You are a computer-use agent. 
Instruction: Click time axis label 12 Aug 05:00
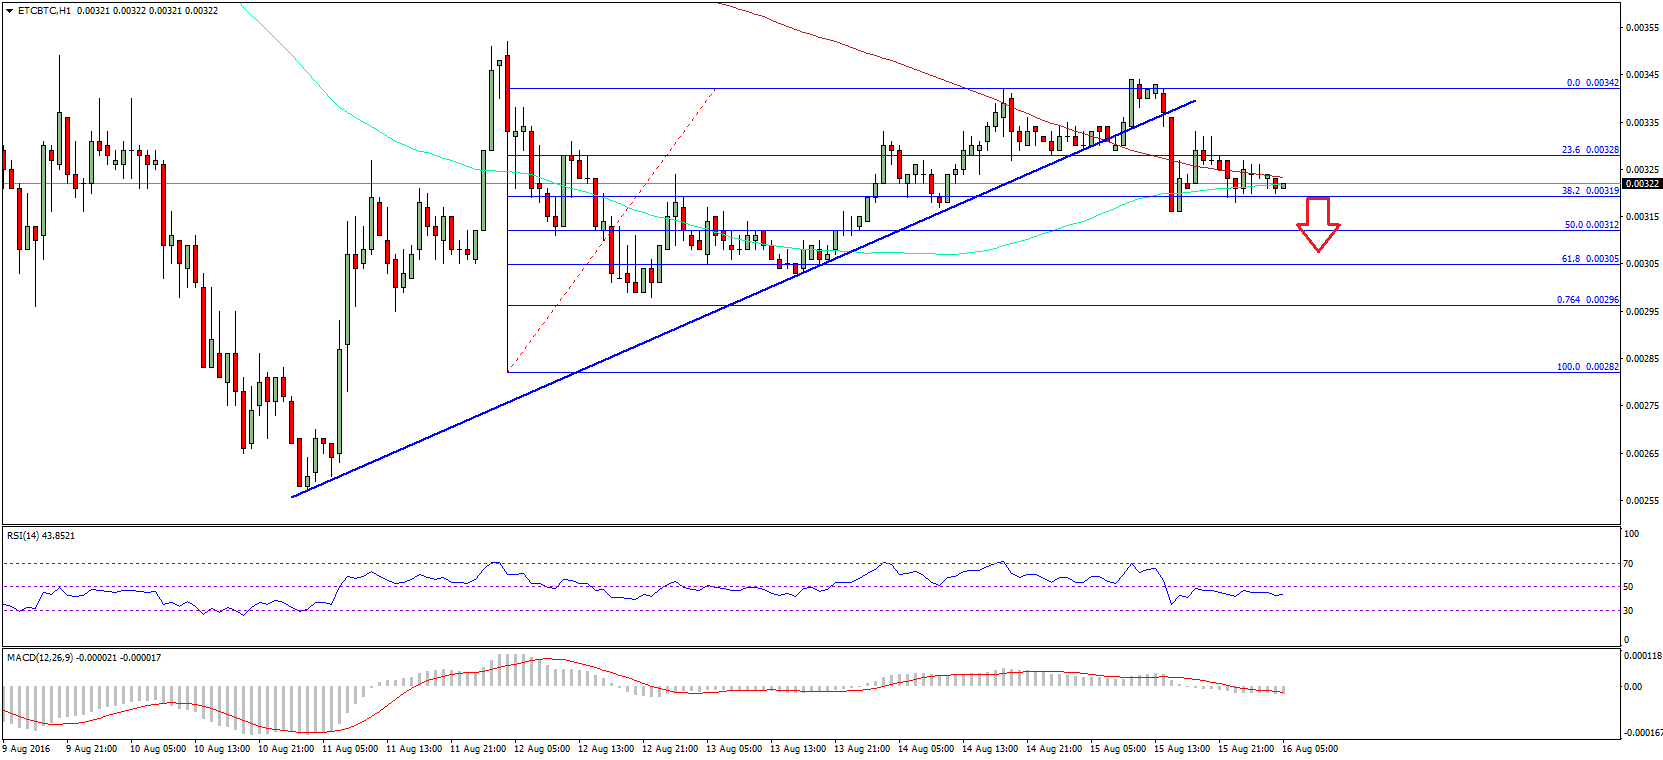coord(542,749)
